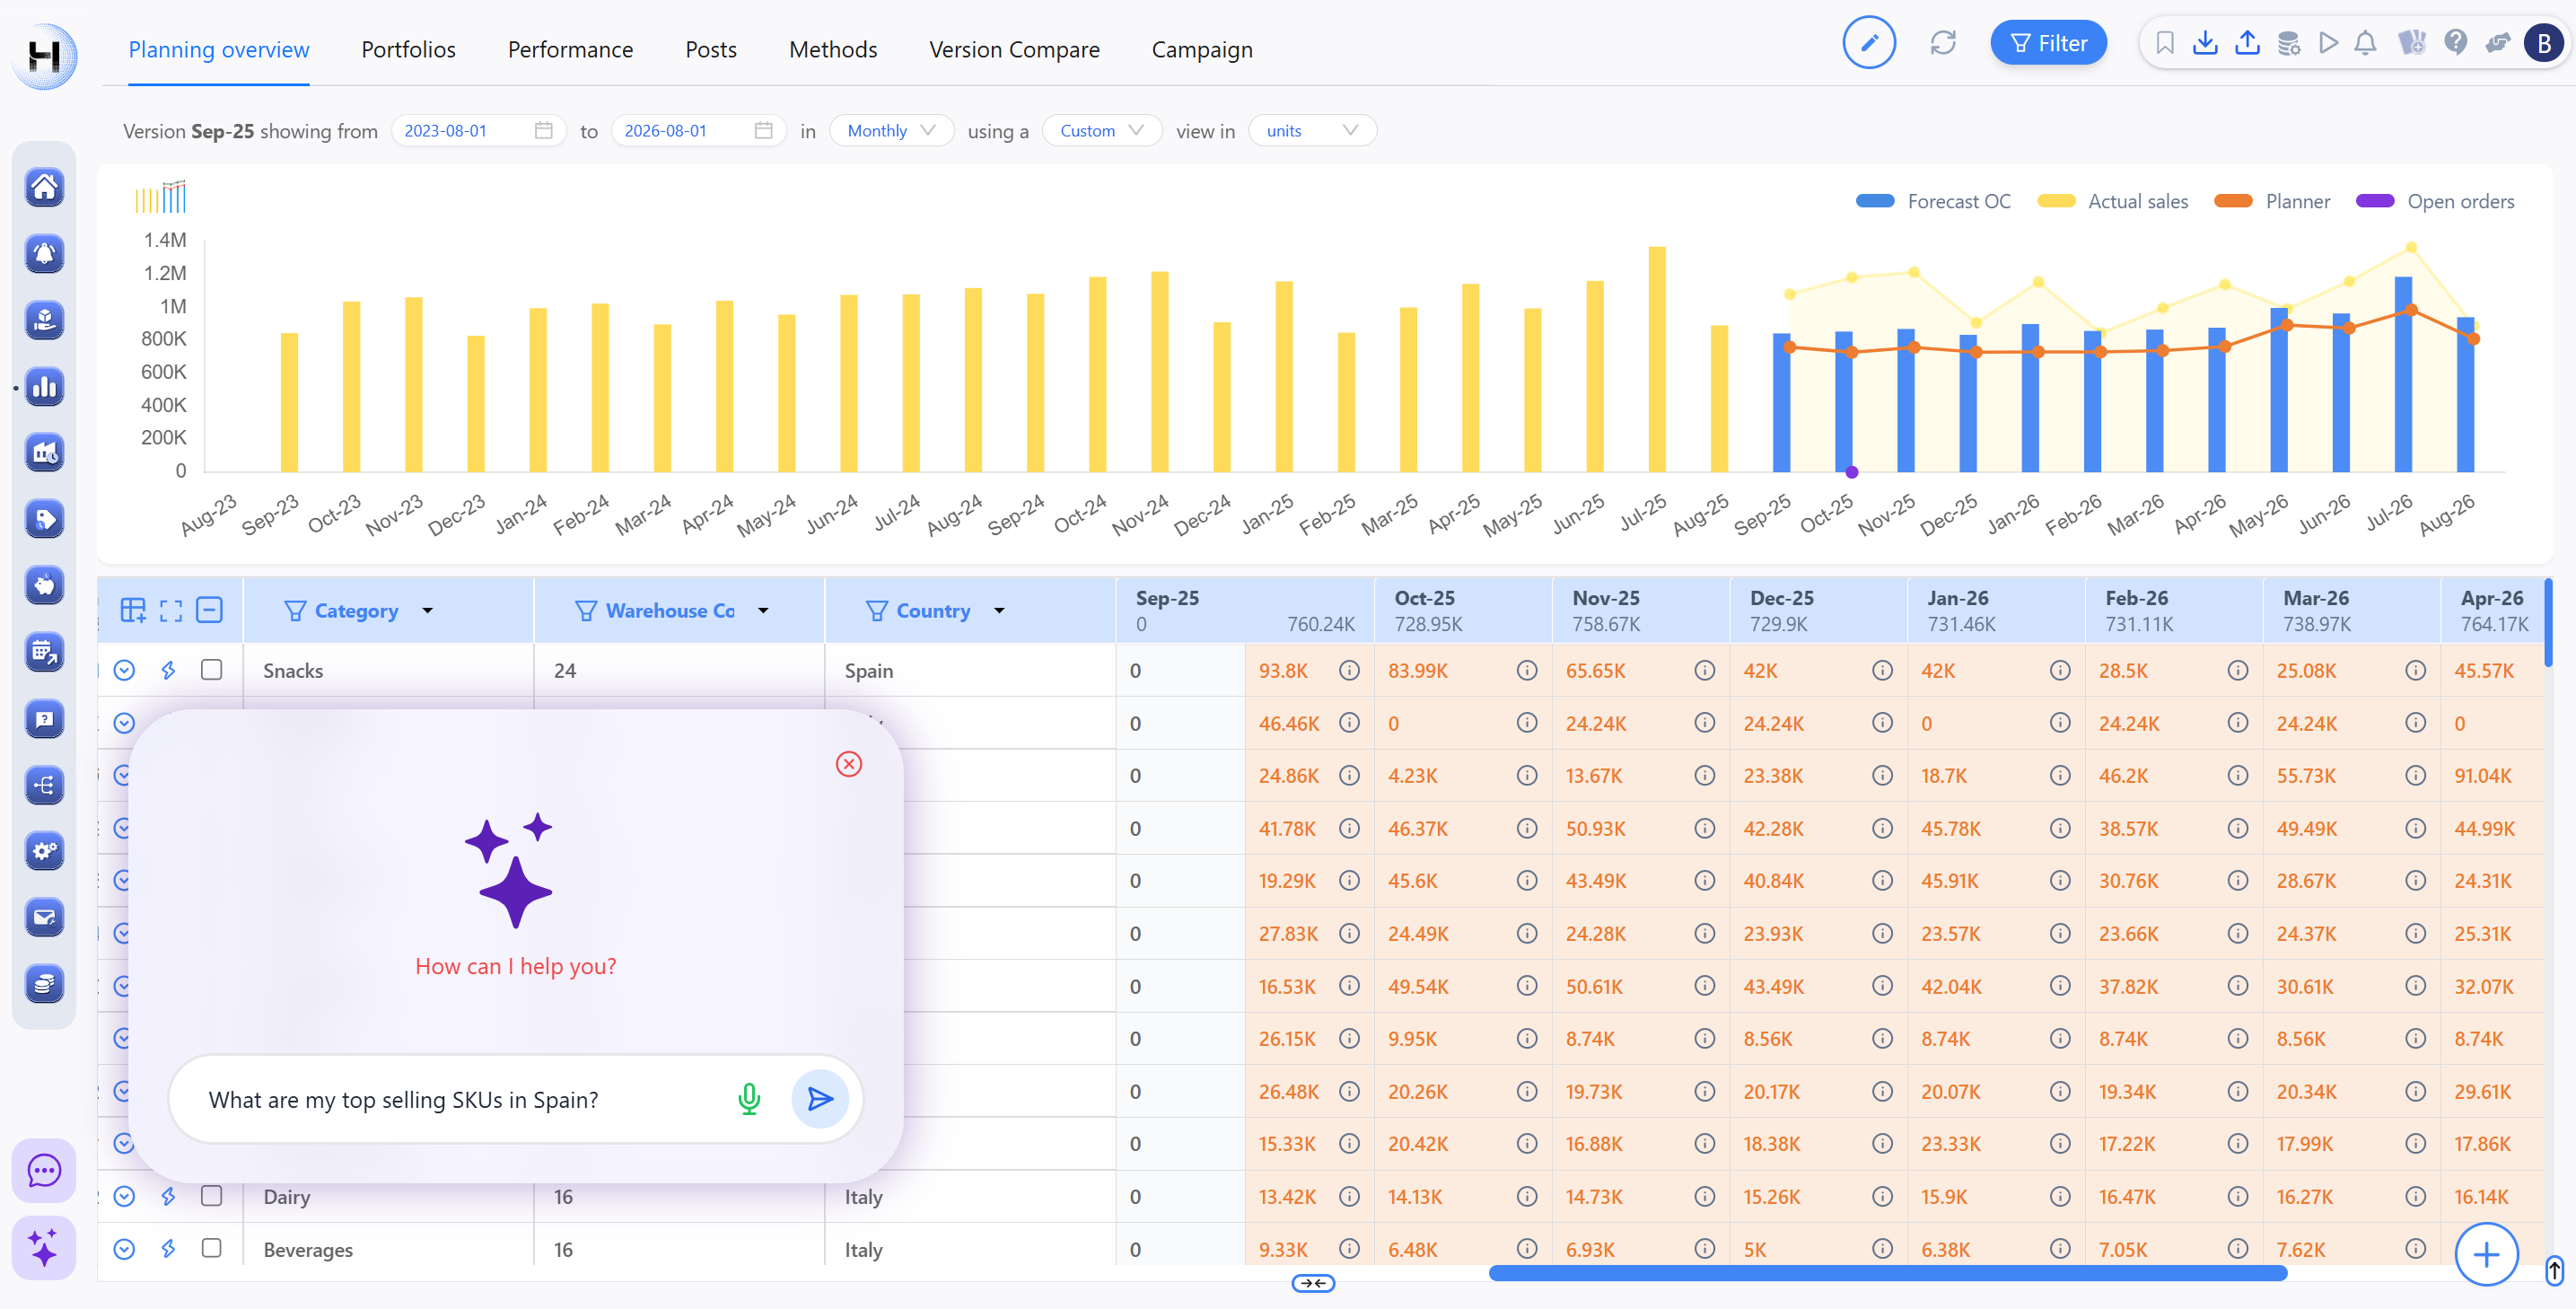Viewport: 2576px width, 1309px height.
Task: Click the pencil edit icon in header
Action: coord(1868,43)
